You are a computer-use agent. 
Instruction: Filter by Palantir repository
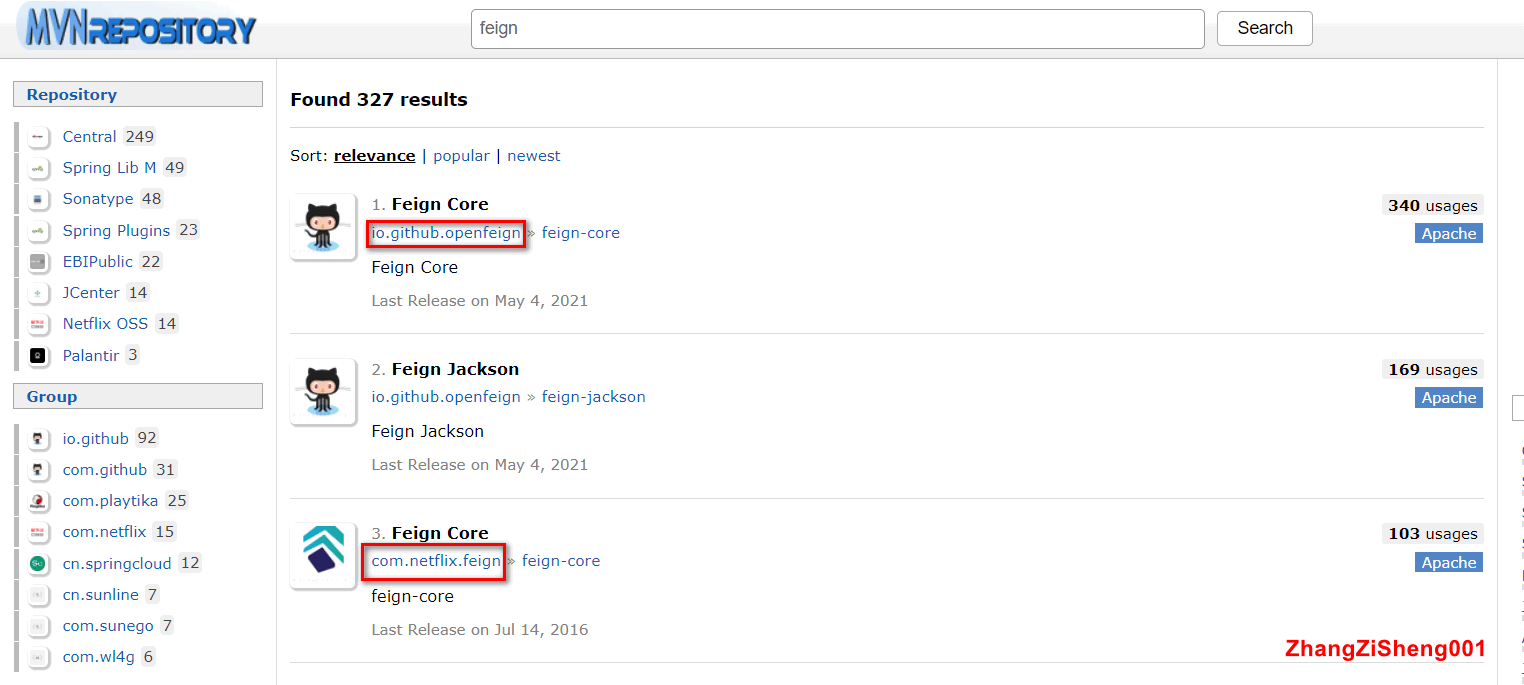click(x=90, y=356)
